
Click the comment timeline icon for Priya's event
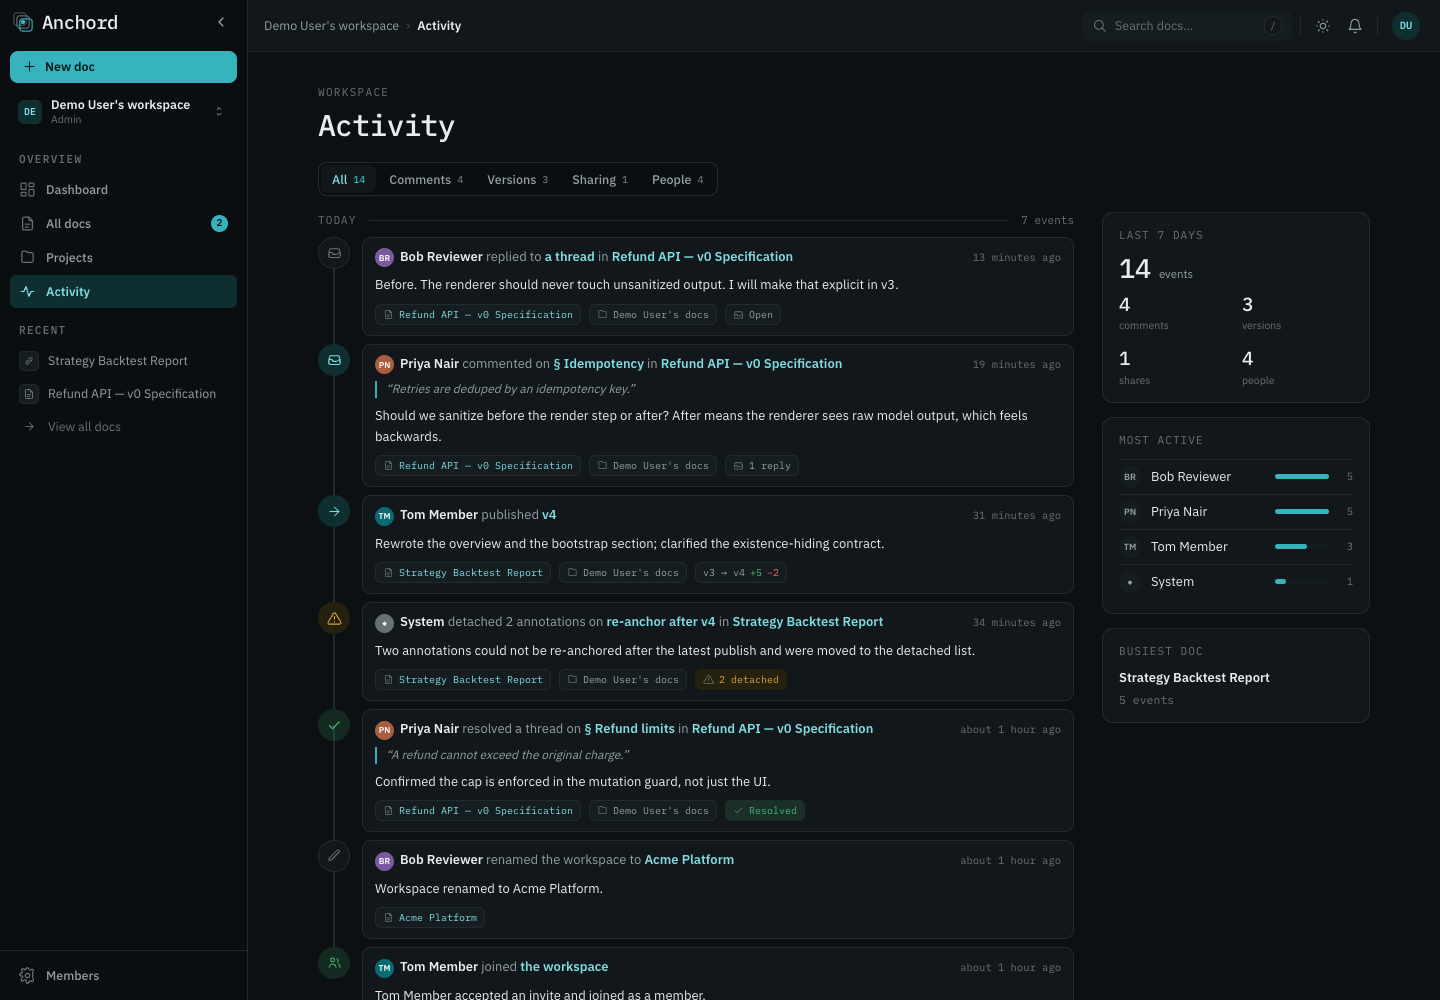[x=334, y=360]
